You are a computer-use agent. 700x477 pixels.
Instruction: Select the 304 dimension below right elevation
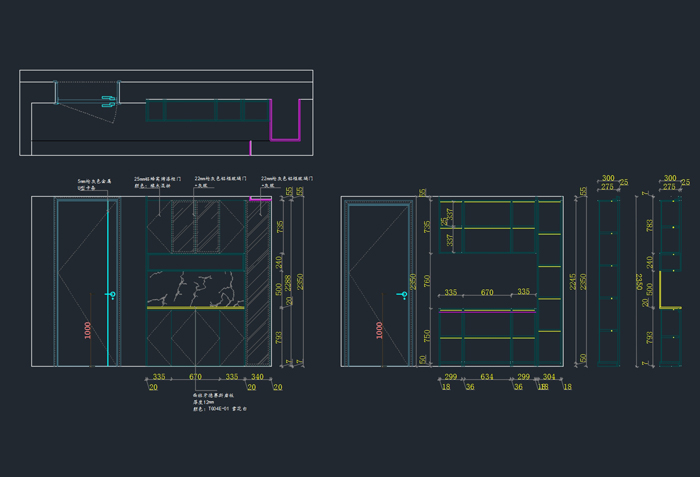(x=549, y=377)
